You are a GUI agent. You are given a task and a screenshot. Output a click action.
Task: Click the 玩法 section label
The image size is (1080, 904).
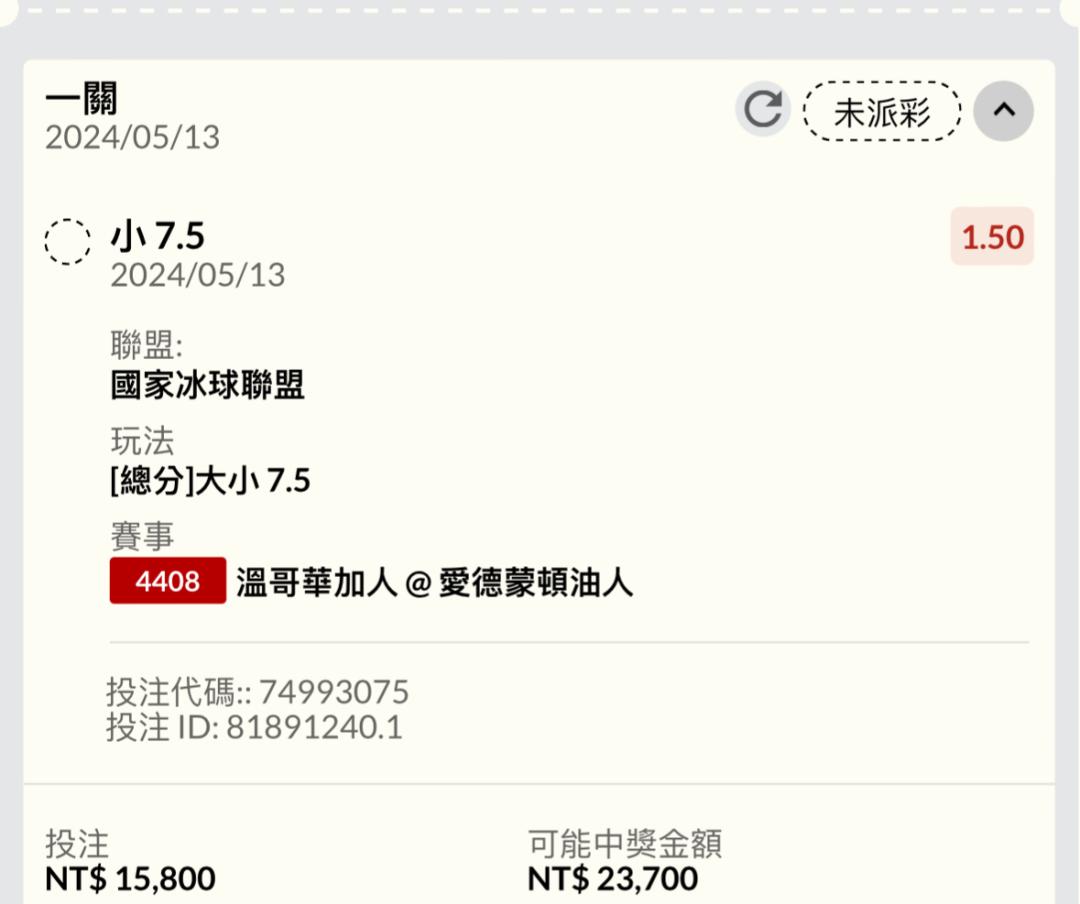(142, 441)
